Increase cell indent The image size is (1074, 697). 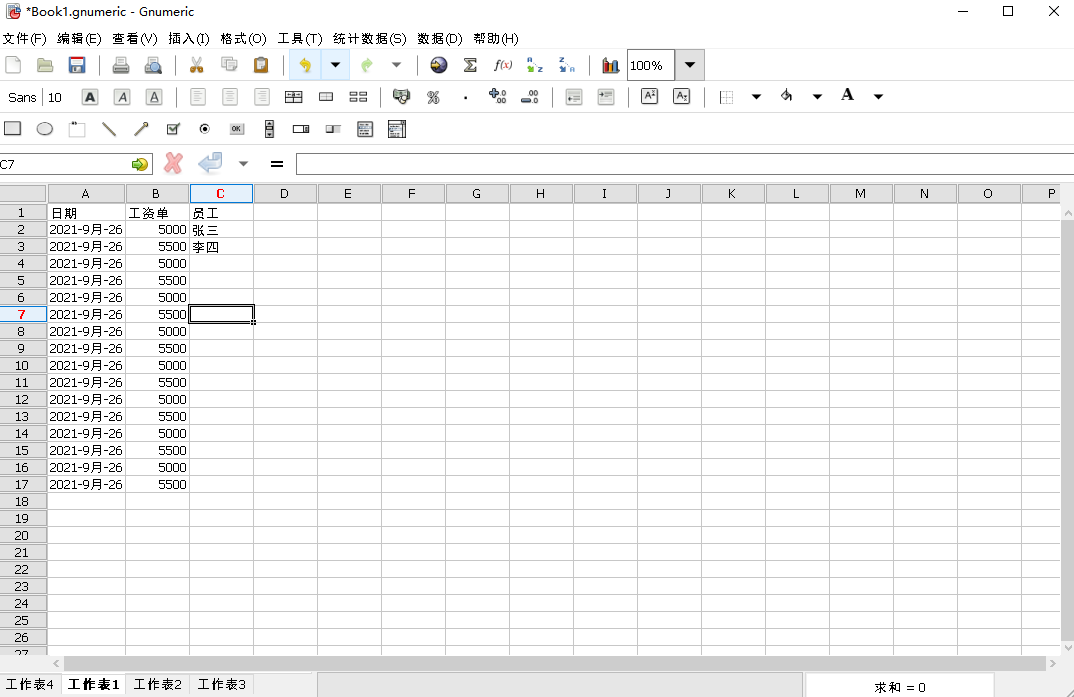click(605, 97)
